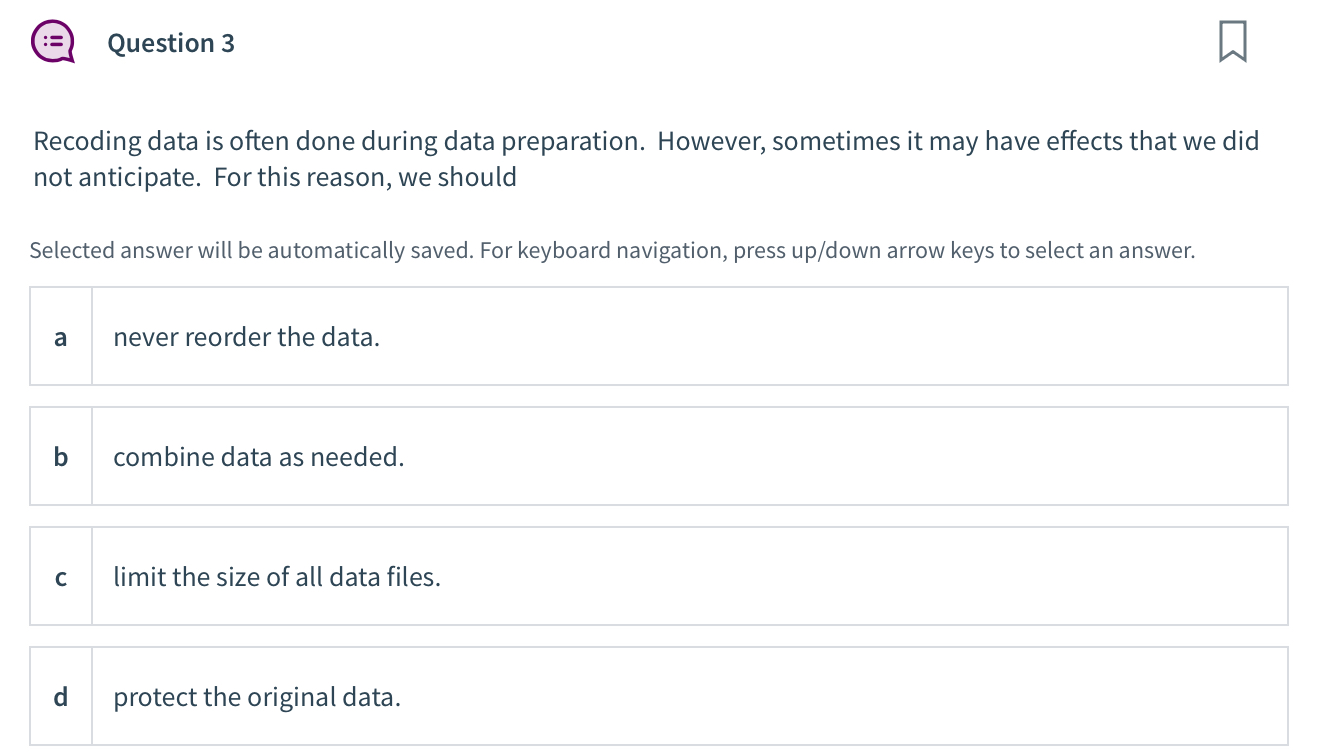The width and height of the screenshot is (1329, 754).
Task: Click the Question 3 heading
Action: point(171,43)
